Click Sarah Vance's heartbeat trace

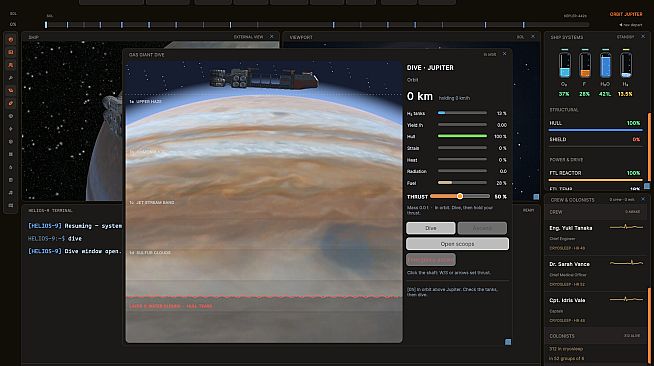626,263
